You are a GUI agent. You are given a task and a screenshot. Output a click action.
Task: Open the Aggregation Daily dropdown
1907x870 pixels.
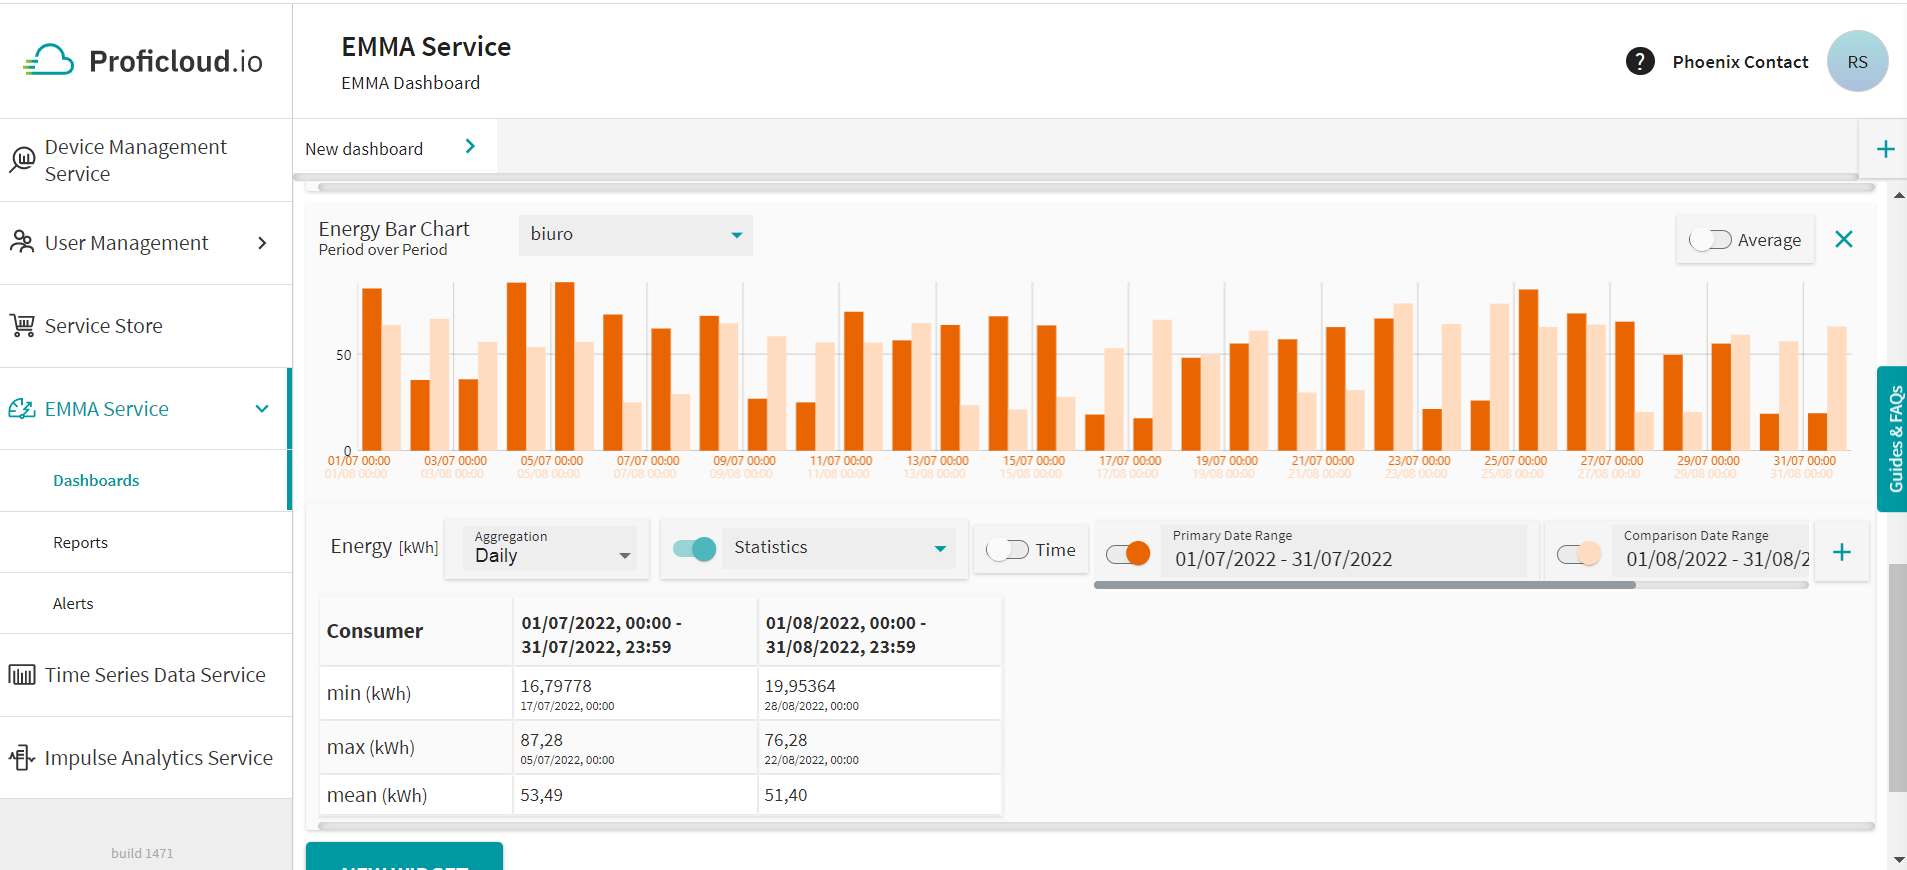click(x=550, y=548)
